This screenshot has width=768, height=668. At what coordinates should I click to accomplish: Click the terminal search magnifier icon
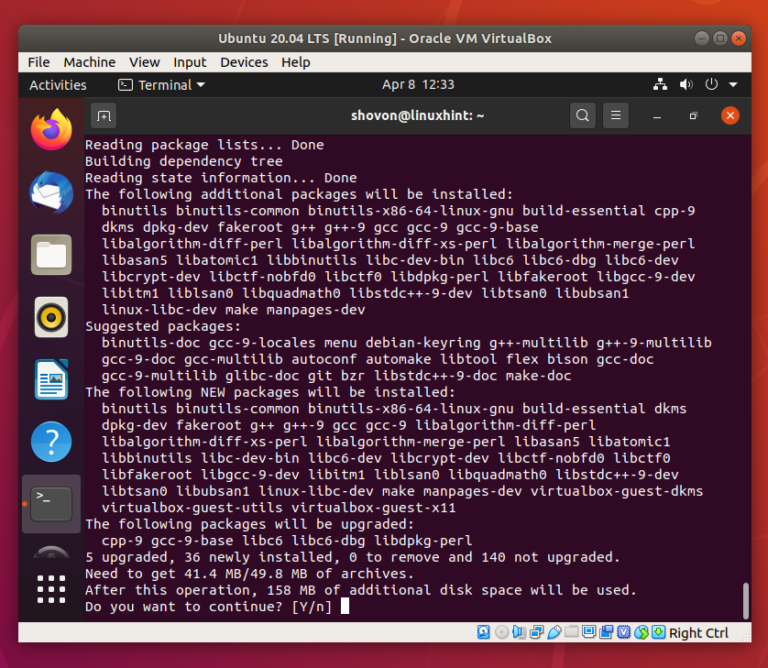pyautogui.click(x=582, y=116)
